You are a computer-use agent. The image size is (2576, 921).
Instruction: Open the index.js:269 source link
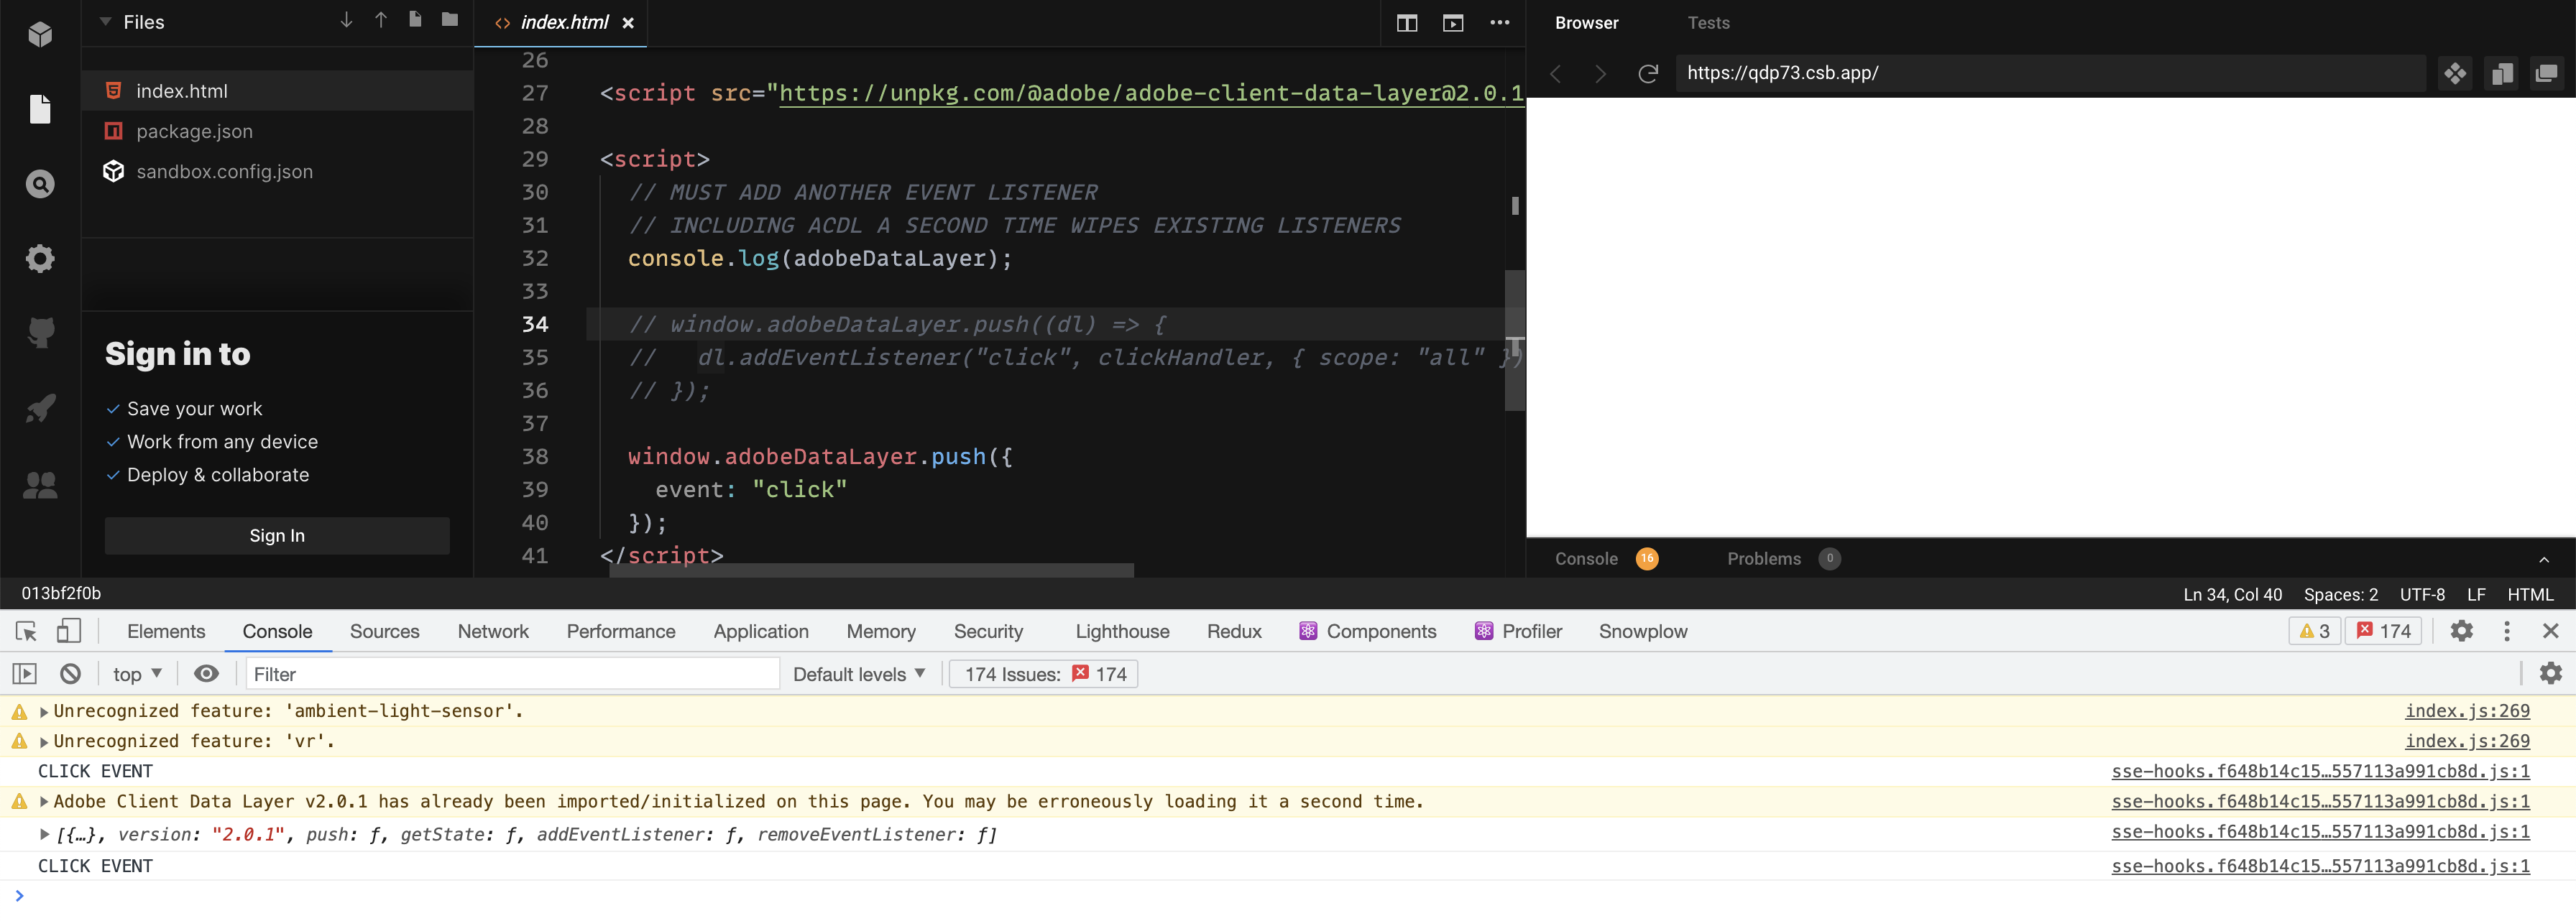click(2466, 711)
